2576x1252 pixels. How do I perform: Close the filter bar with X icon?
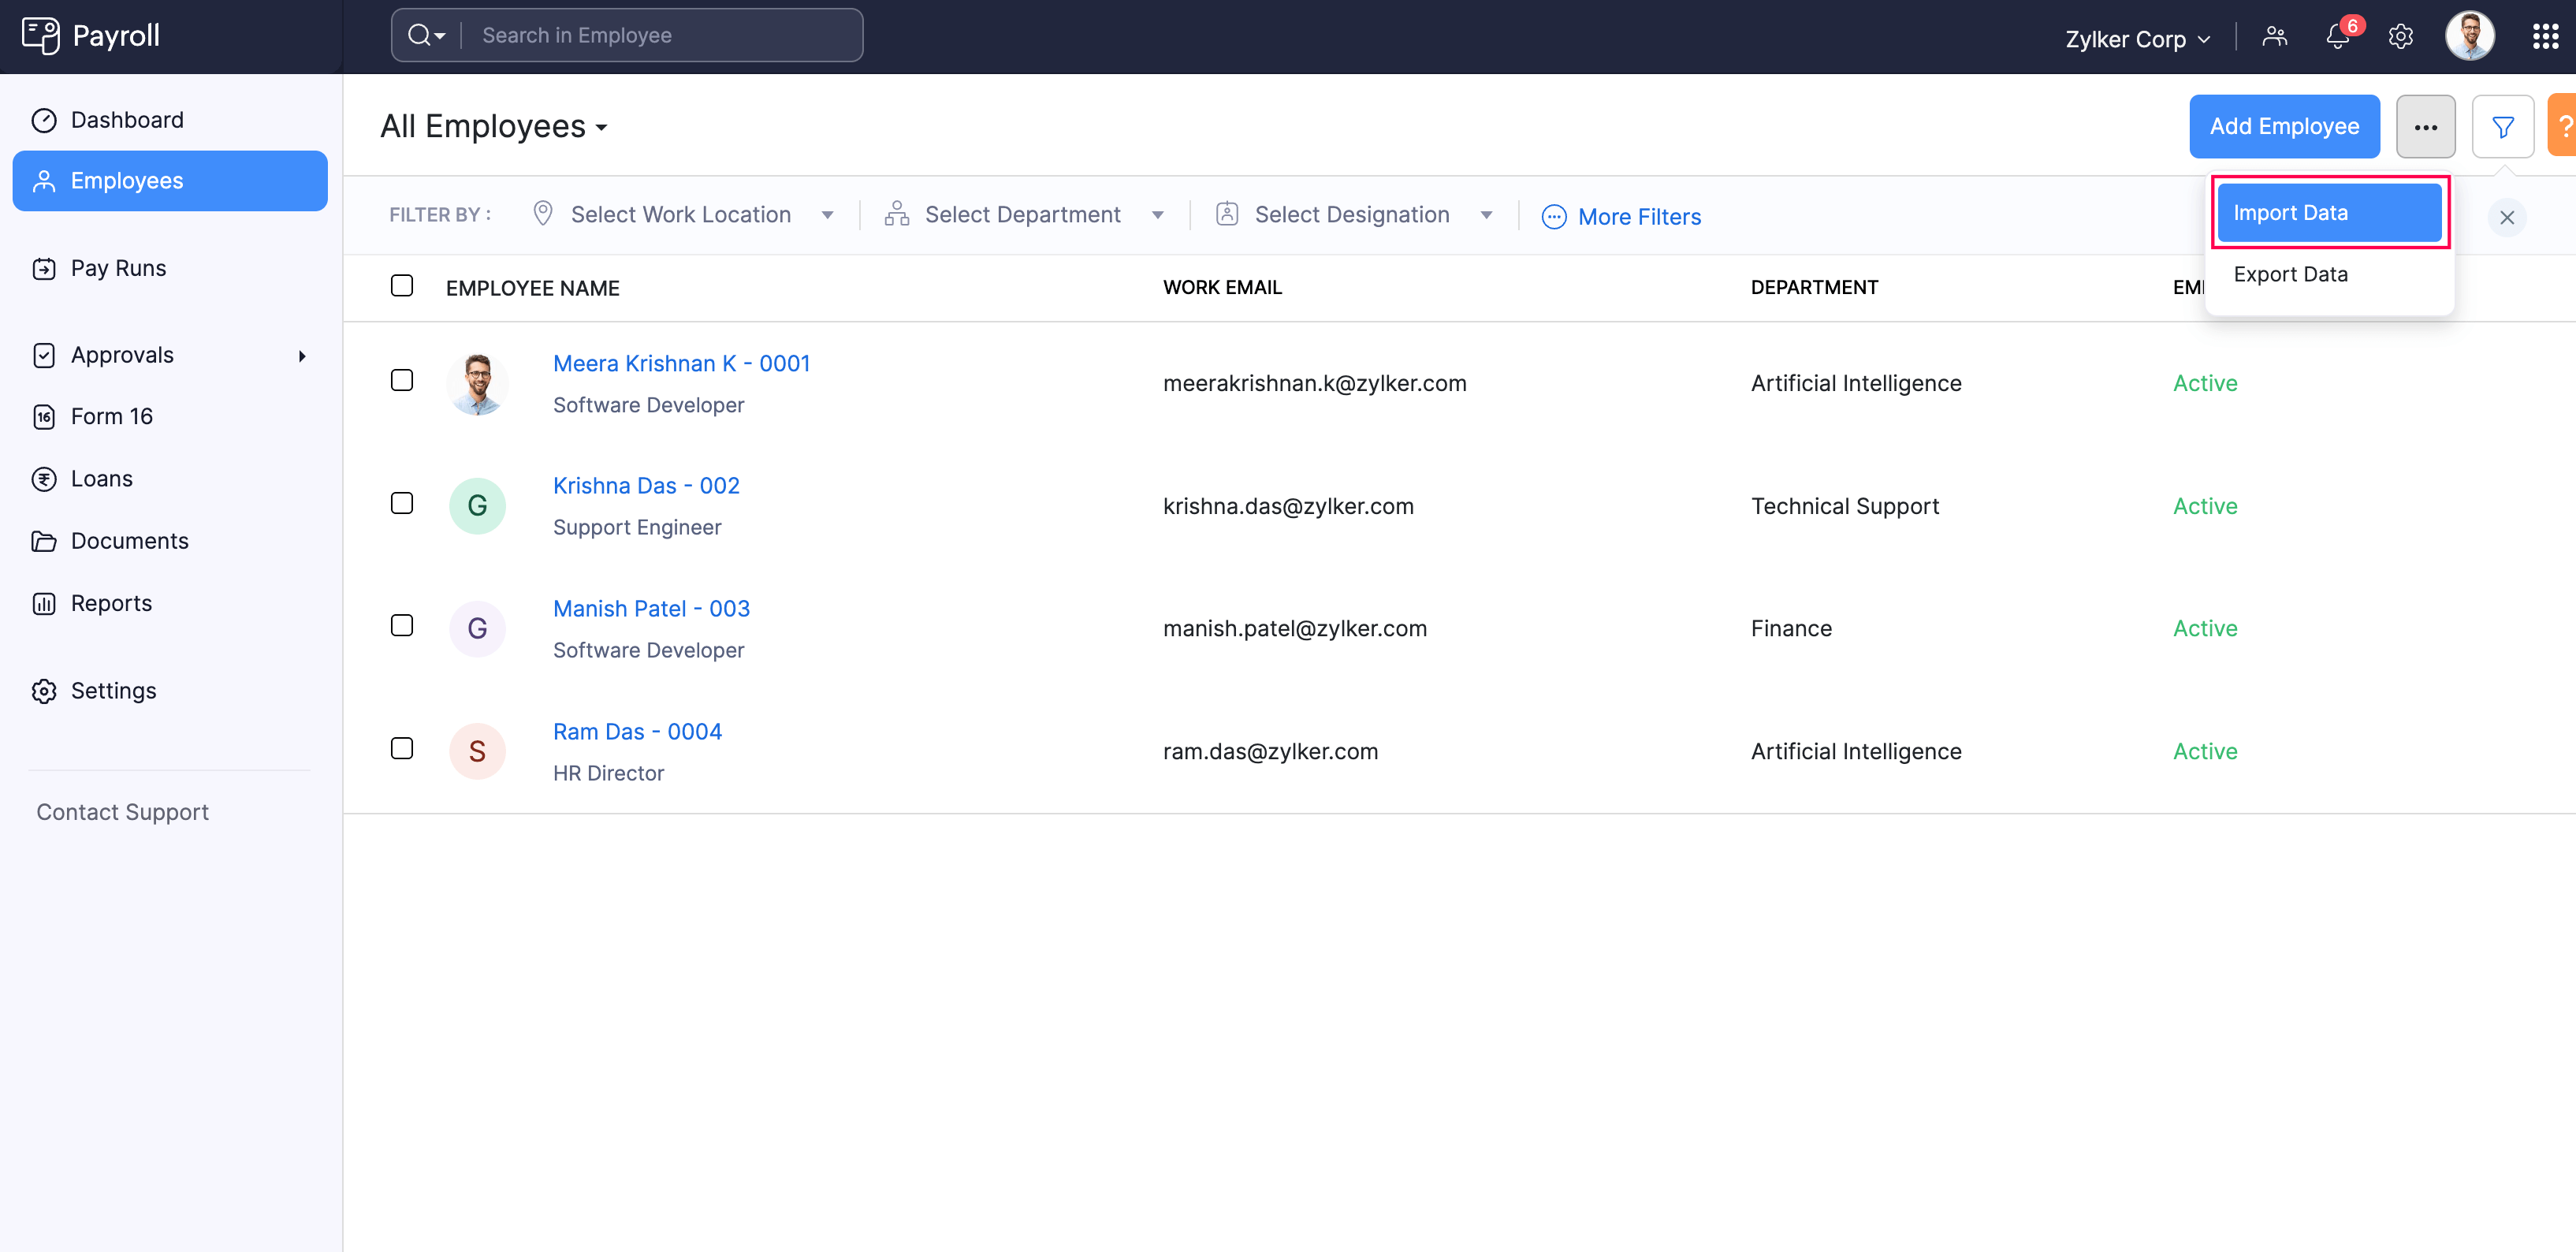(x=2506, y=217)
